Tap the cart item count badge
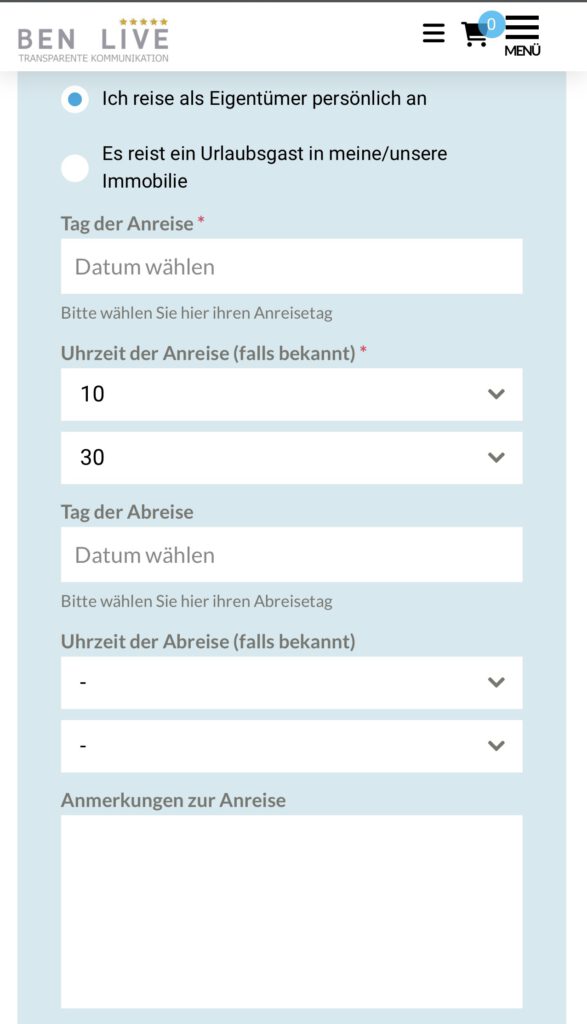The height and width of the screenshot is (1024, 587). 492,25
